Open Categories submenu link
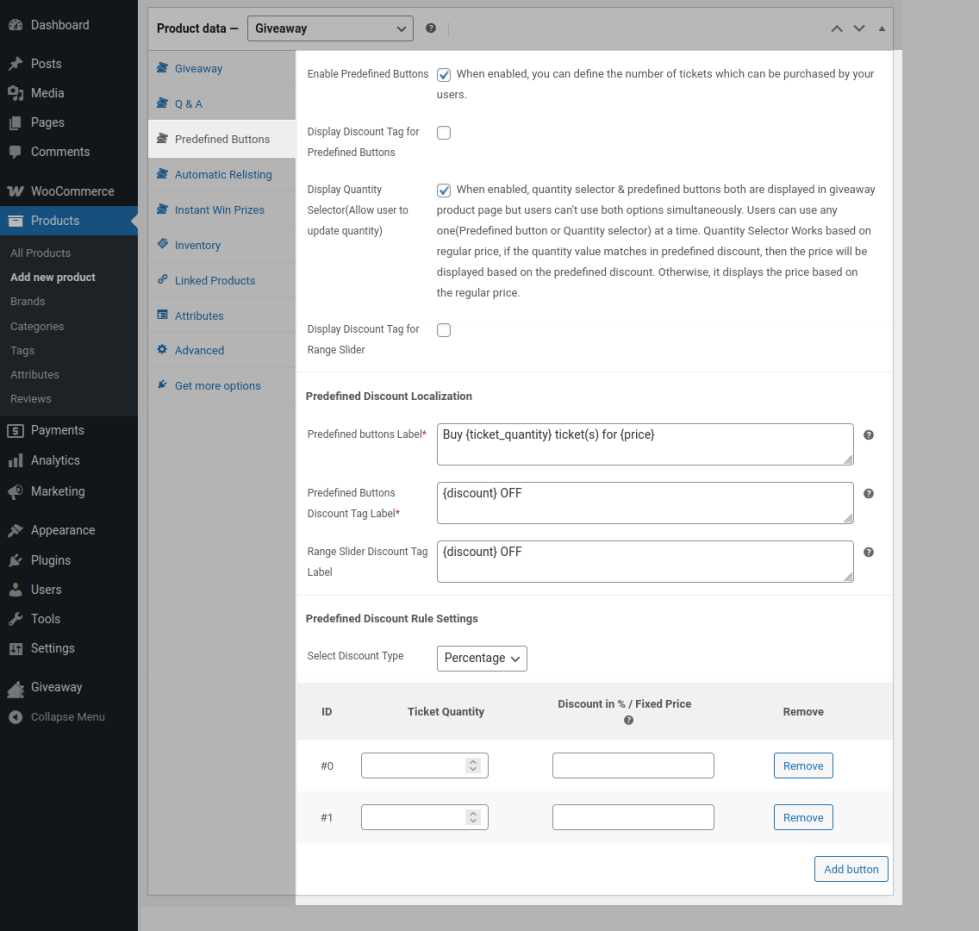 37,326
